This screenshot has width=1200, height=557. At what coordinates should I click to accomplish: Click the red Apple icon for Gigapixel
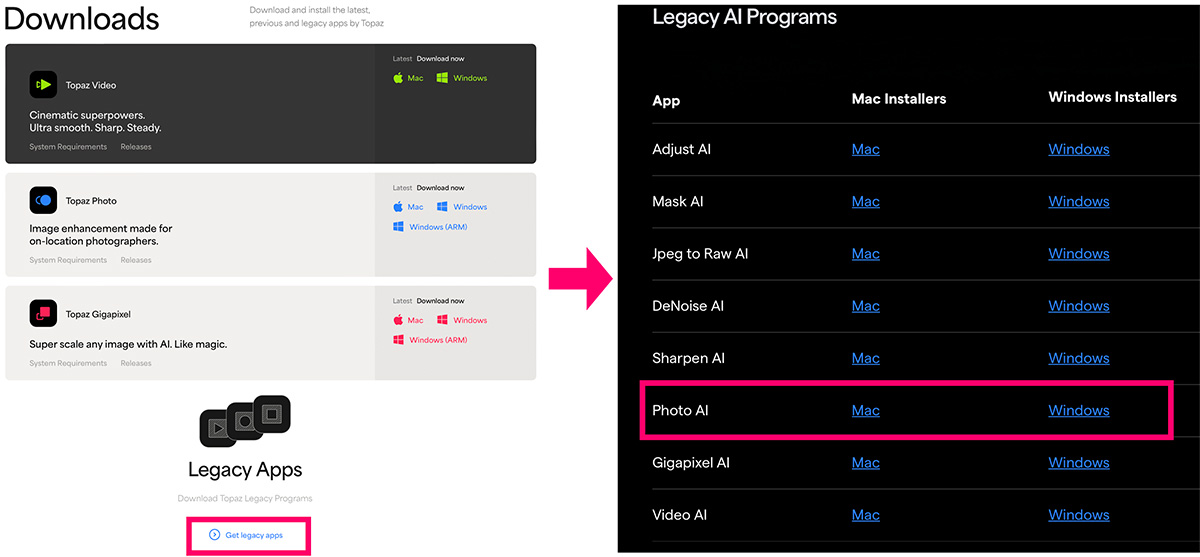pos(397,320)
